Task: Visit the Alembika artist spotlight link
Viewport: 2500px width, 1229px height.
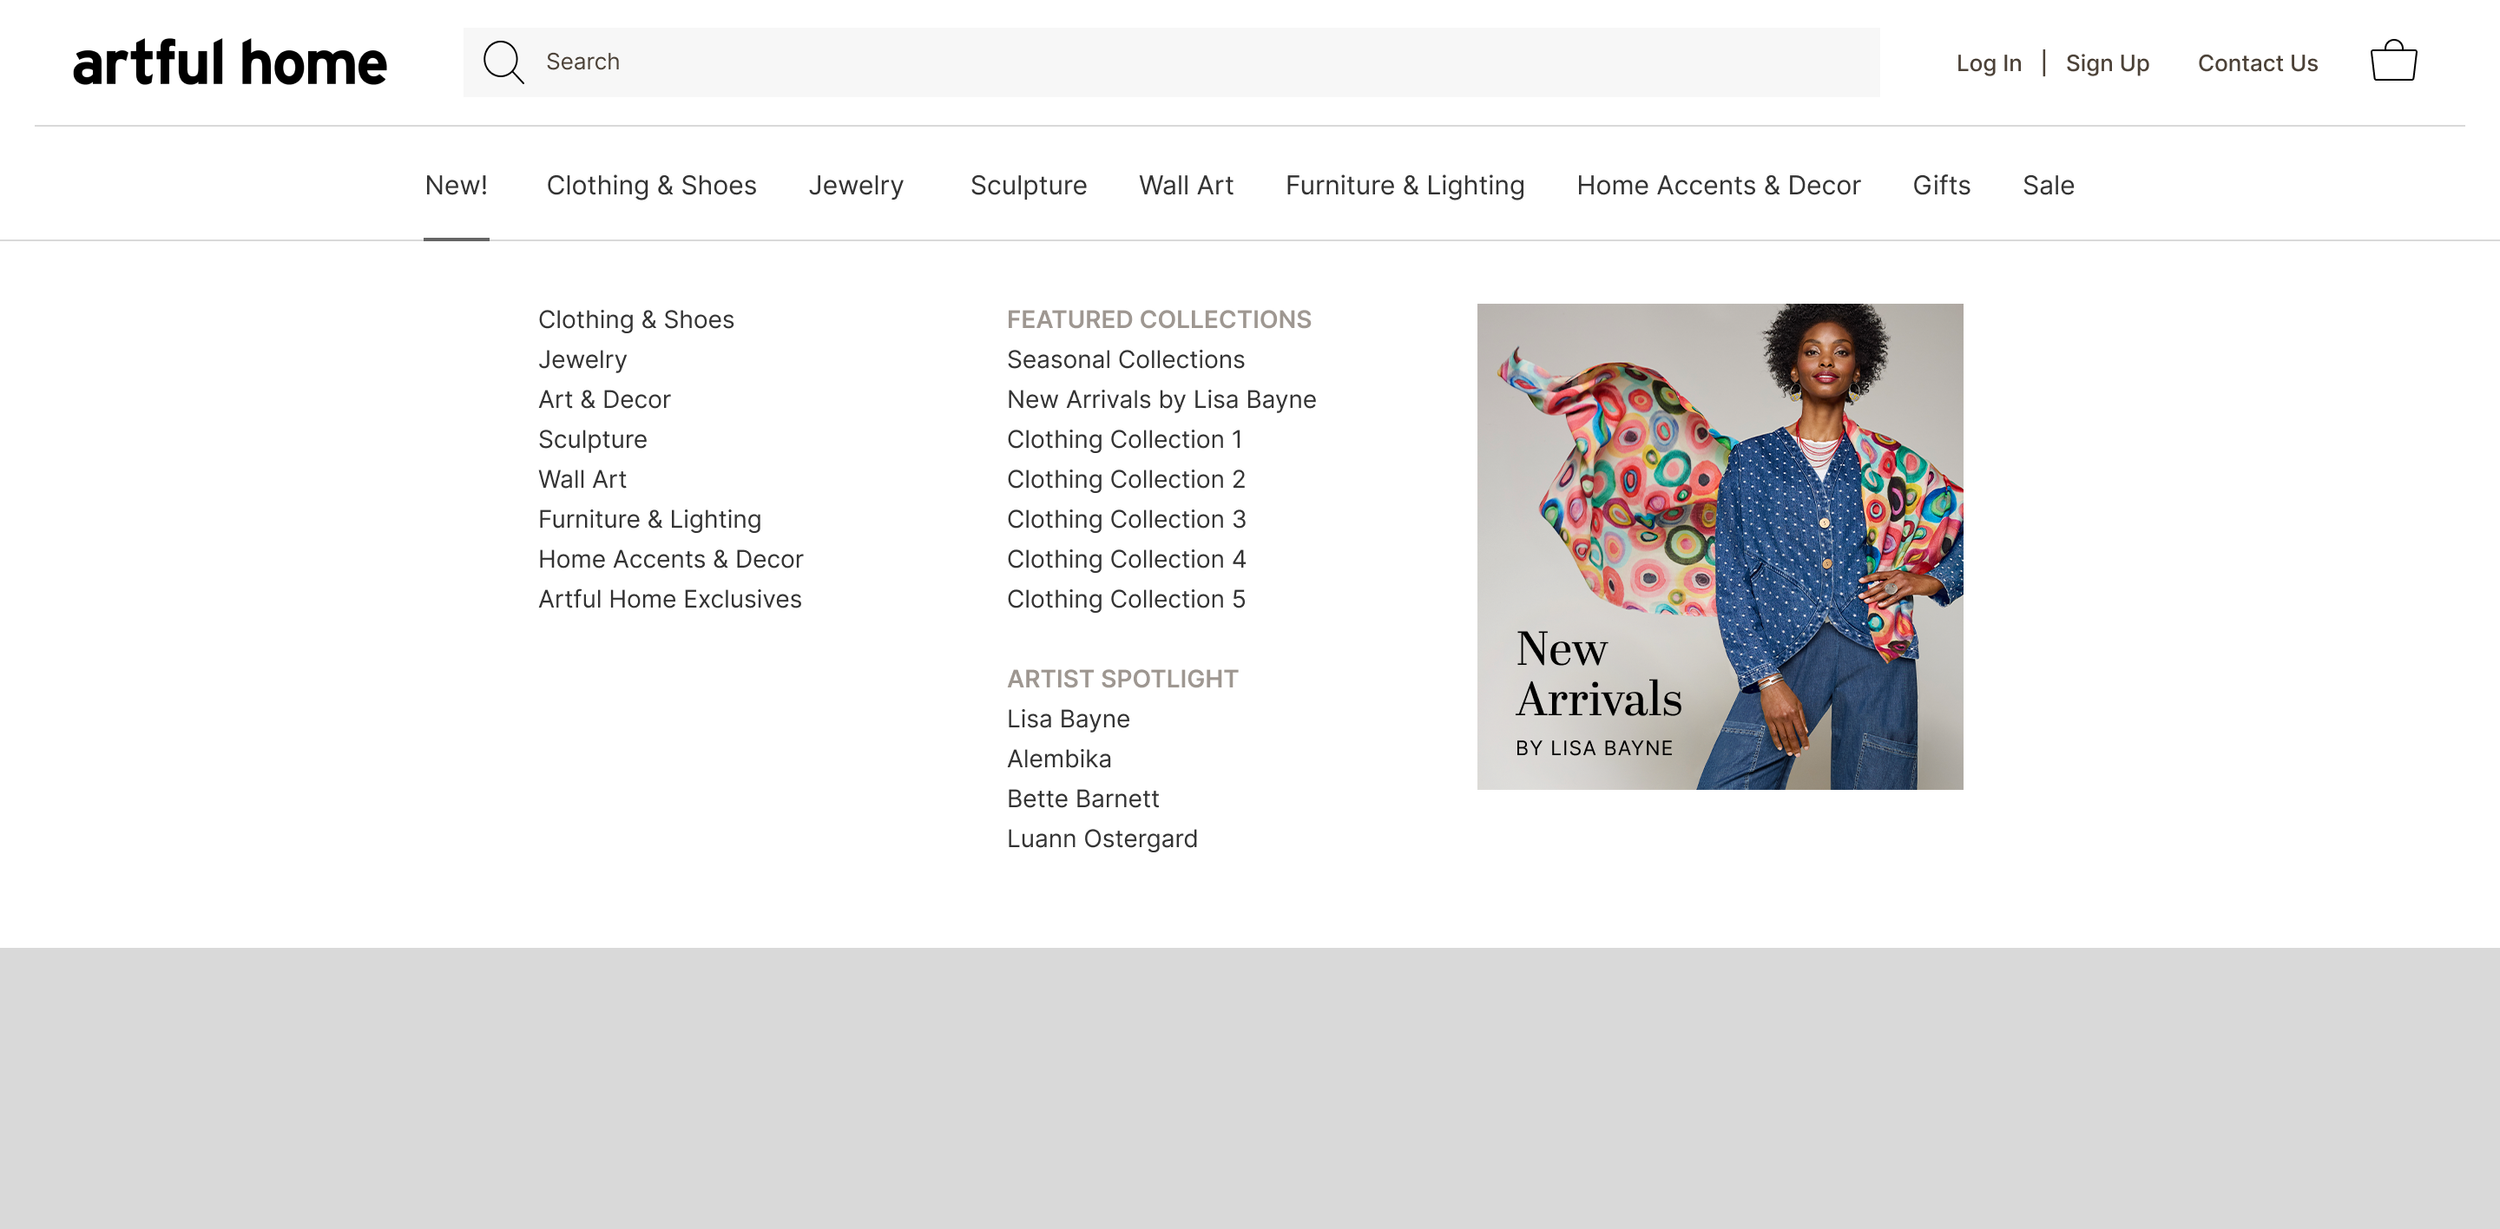Action: pos(1058,759)
